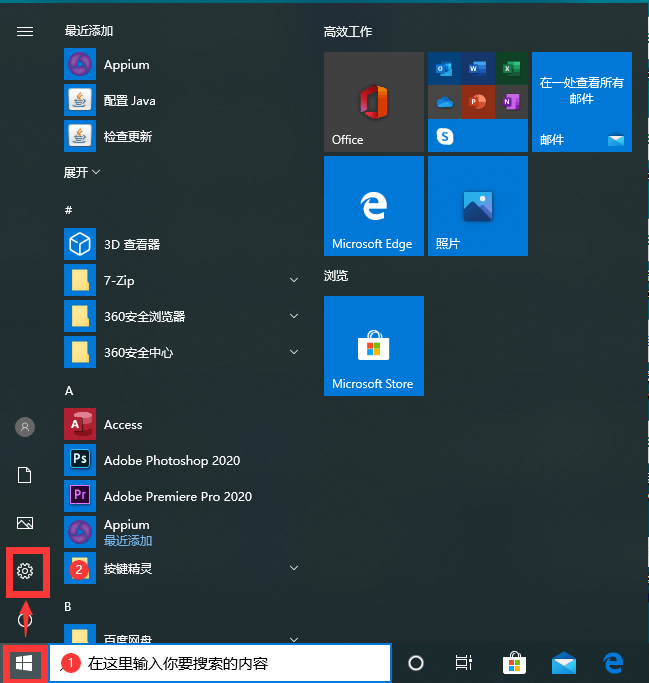Open OneNote in Office tile group
Image resolution: width=649 pixels, height=683 pixels.
(511, 102)
